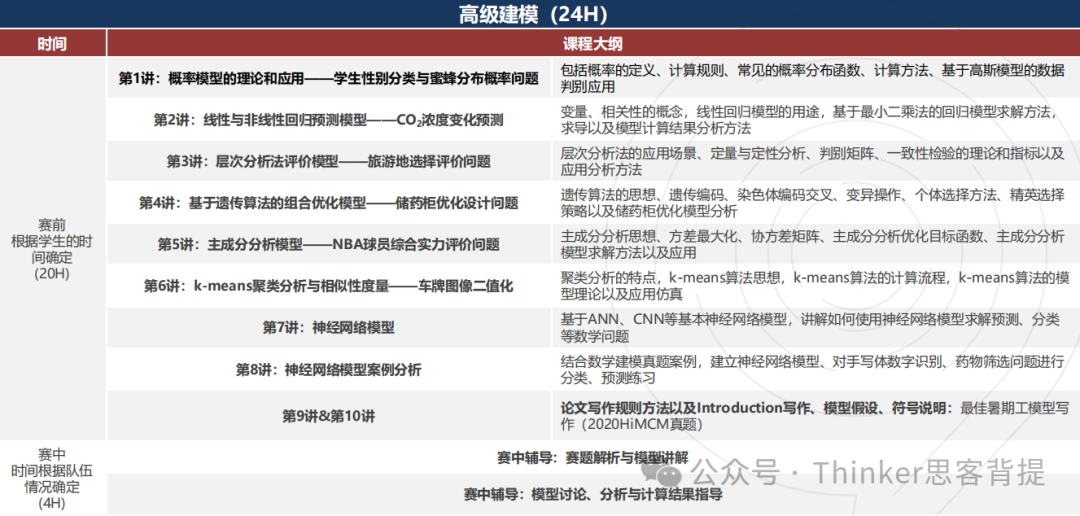Click the 第7讲 神经网络模型 title
Viewport: 1080px width, 516px height.
tap(328, 328)
